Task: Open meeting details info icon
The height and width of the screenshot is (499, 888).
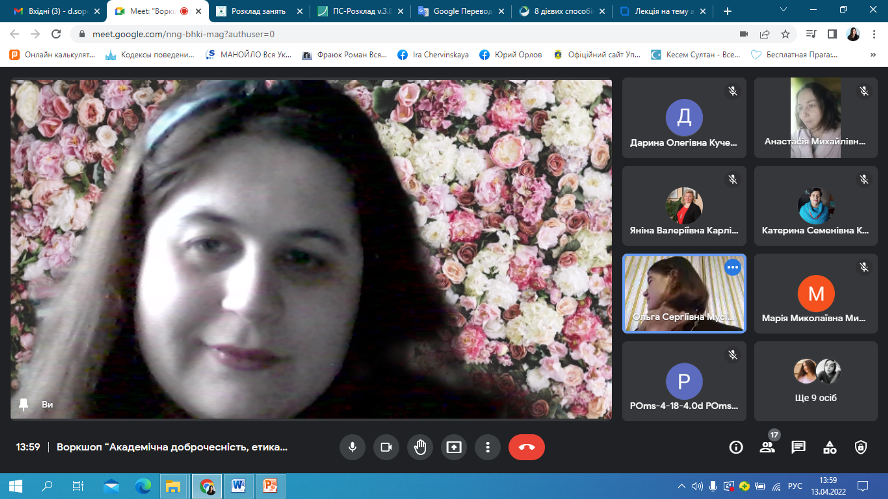Action: [x=736, y=447]
